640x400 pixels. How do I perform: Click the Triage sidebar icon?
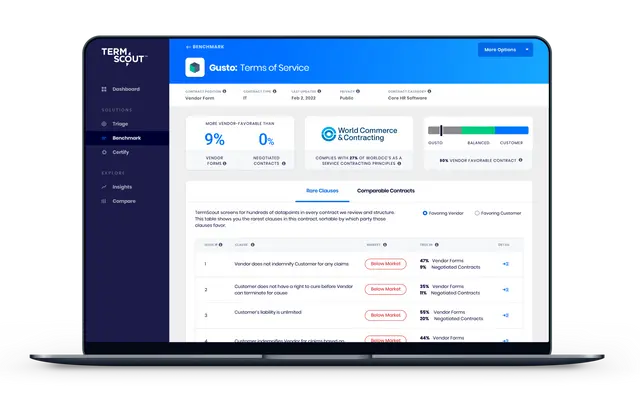coord(104,124)
